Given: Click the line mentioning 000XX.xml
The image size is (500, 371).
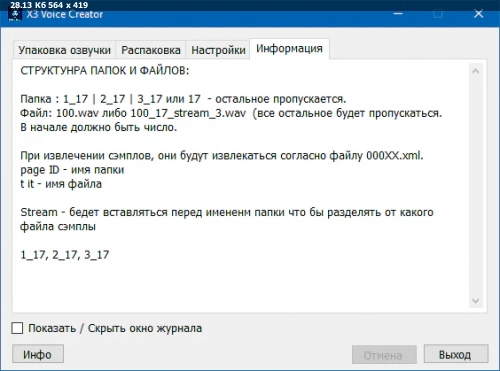Looking at the screenshot, I should pyautogui.click(x=222, y=156).
